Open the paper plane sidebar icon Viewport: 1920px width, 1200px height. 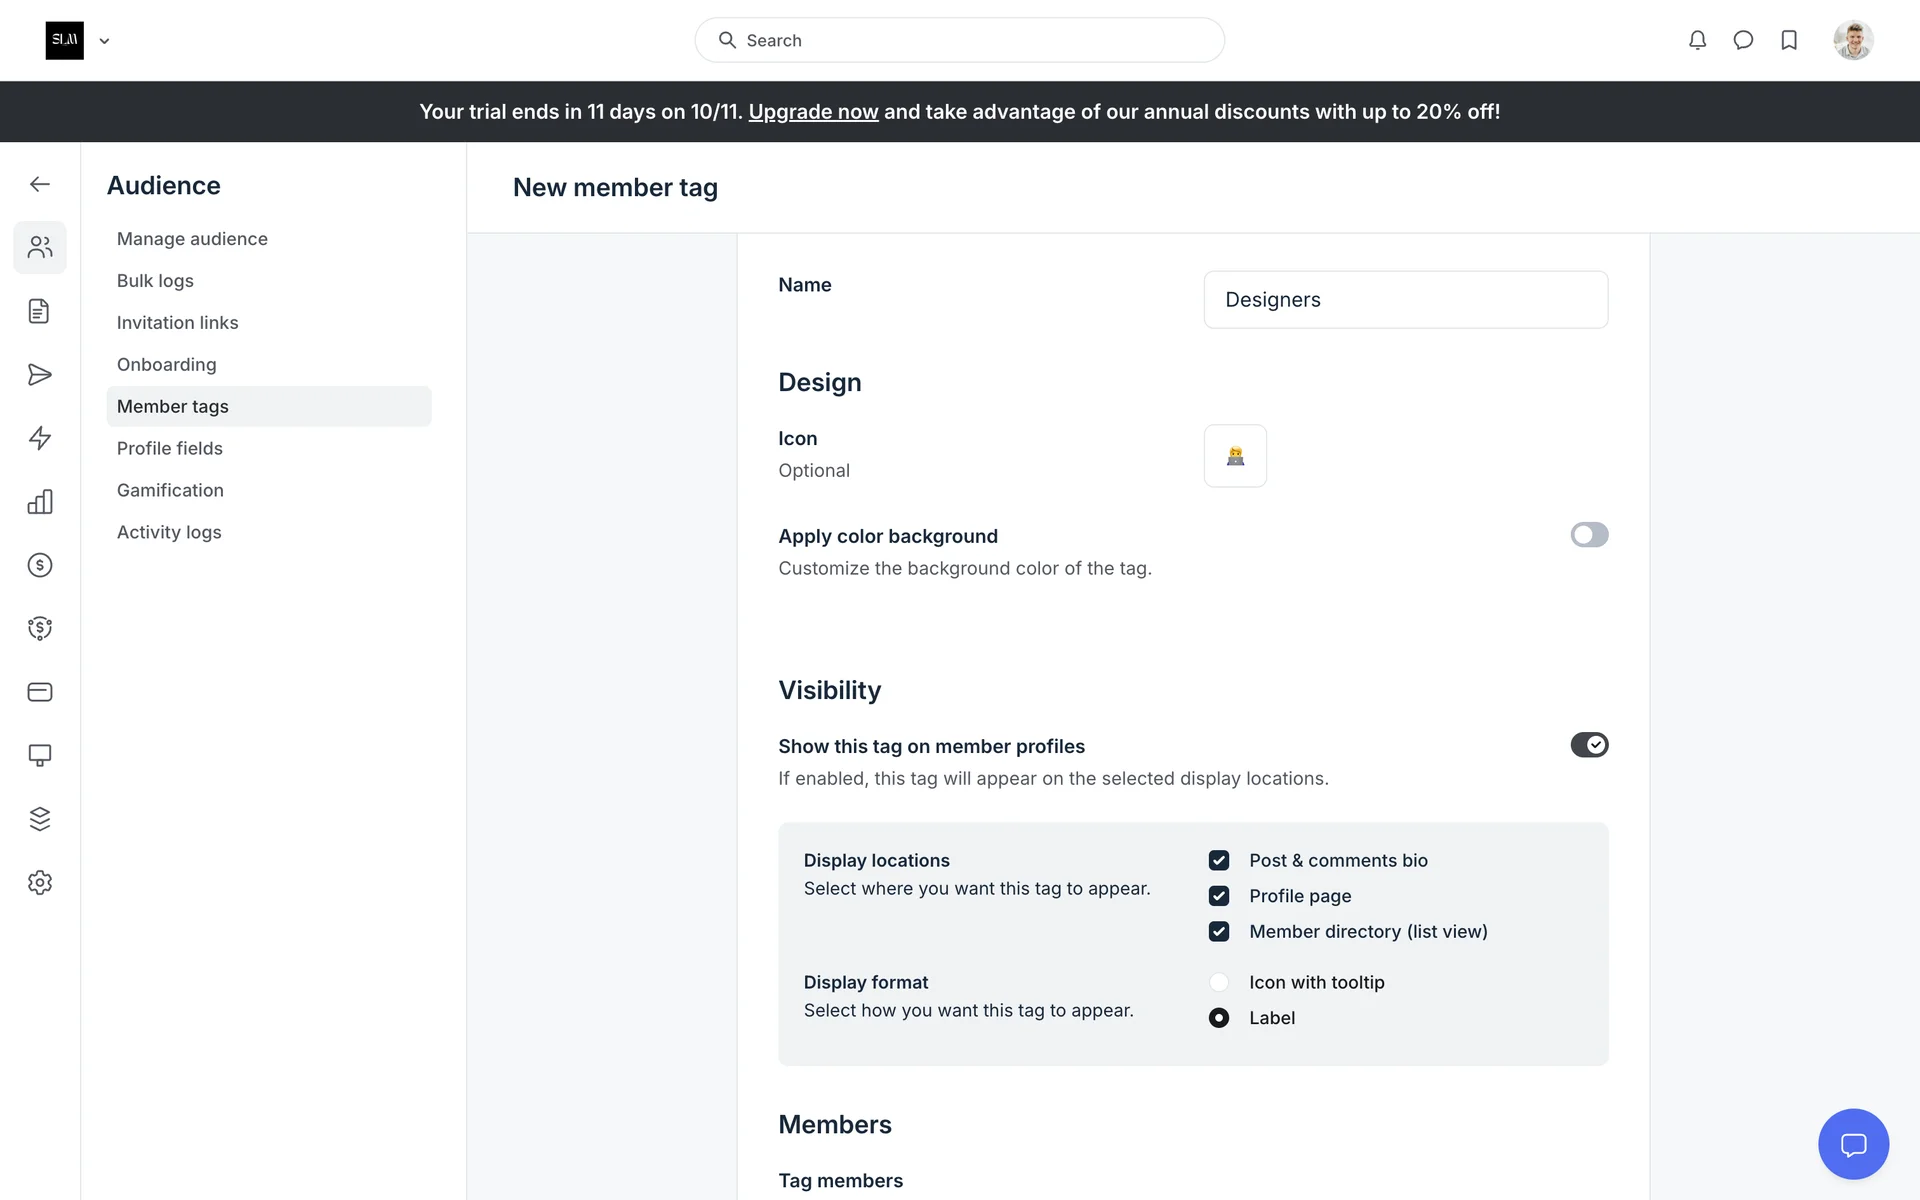40,375
